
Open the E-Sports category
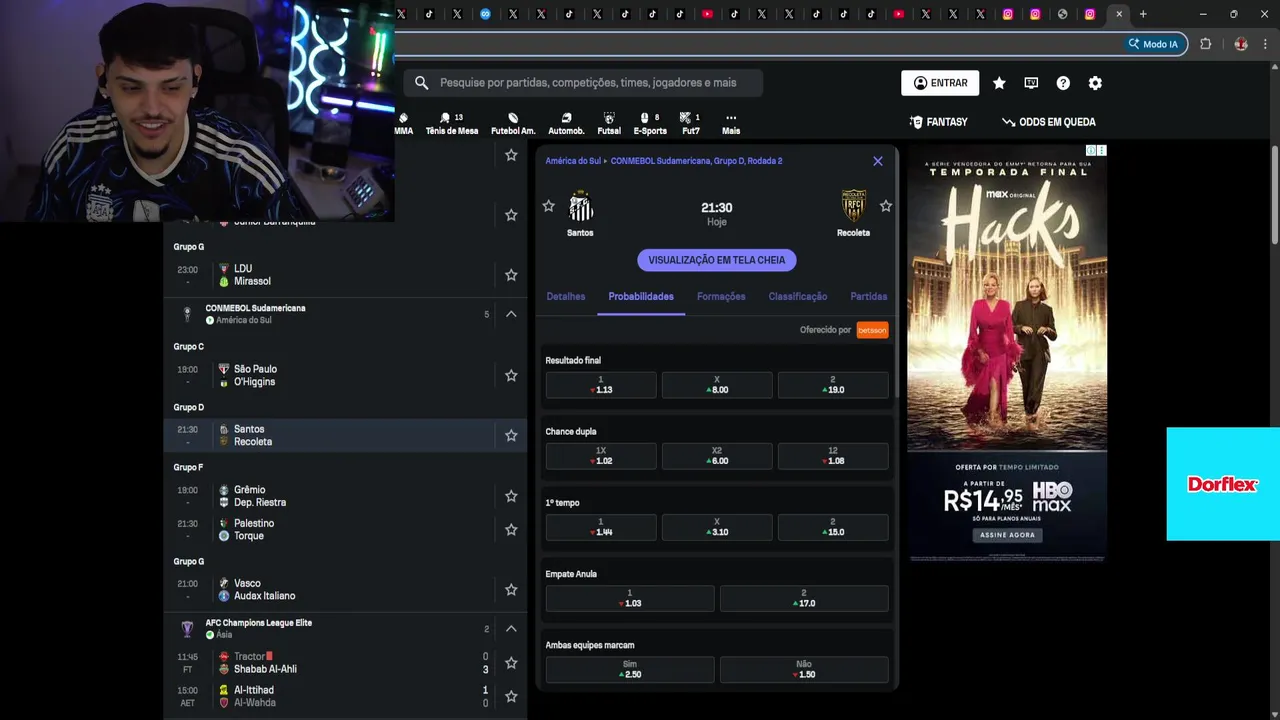[650, 123]
